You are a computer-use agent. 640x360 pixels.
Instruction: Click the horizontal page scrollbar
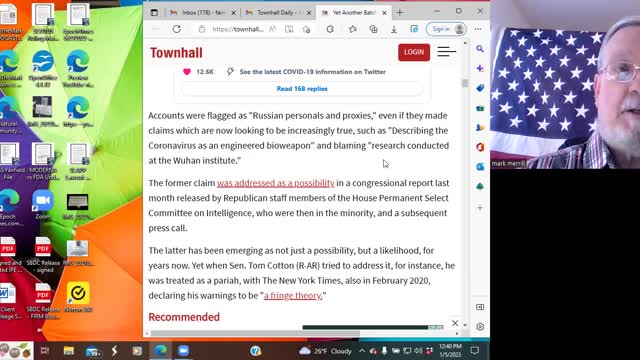pos(255,333)
